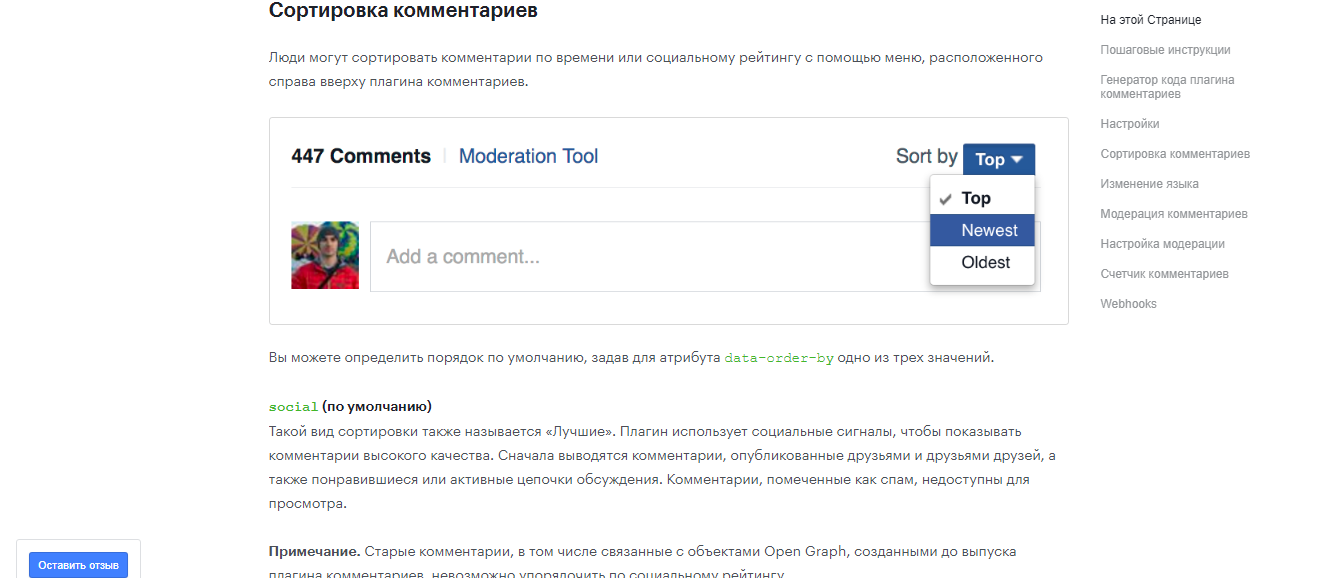Viewport: 1343px width, 578px height.
Task: Open the Sort by dropdown
Action: 998,159
